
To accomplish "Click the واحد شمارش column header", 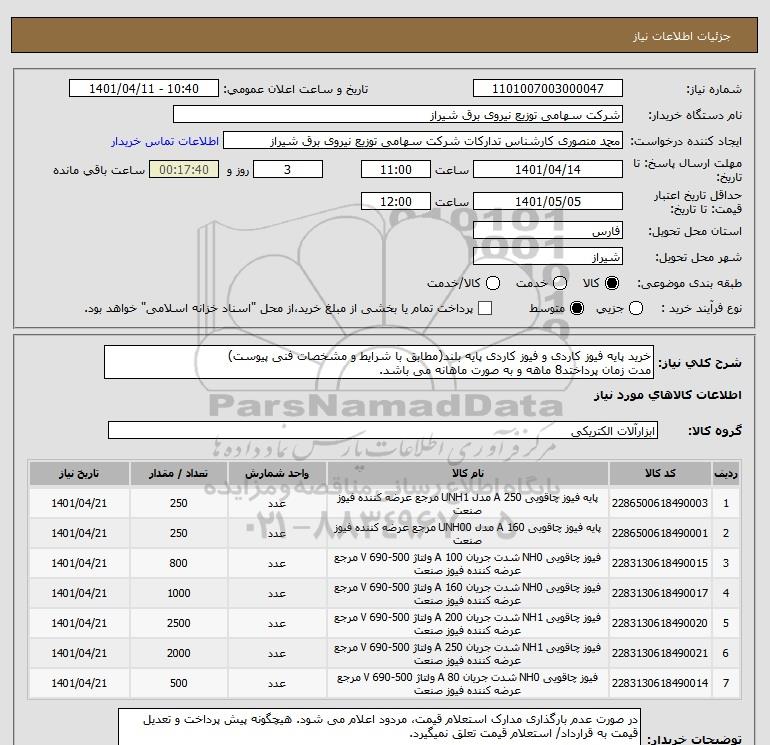I will coord(277,473).
